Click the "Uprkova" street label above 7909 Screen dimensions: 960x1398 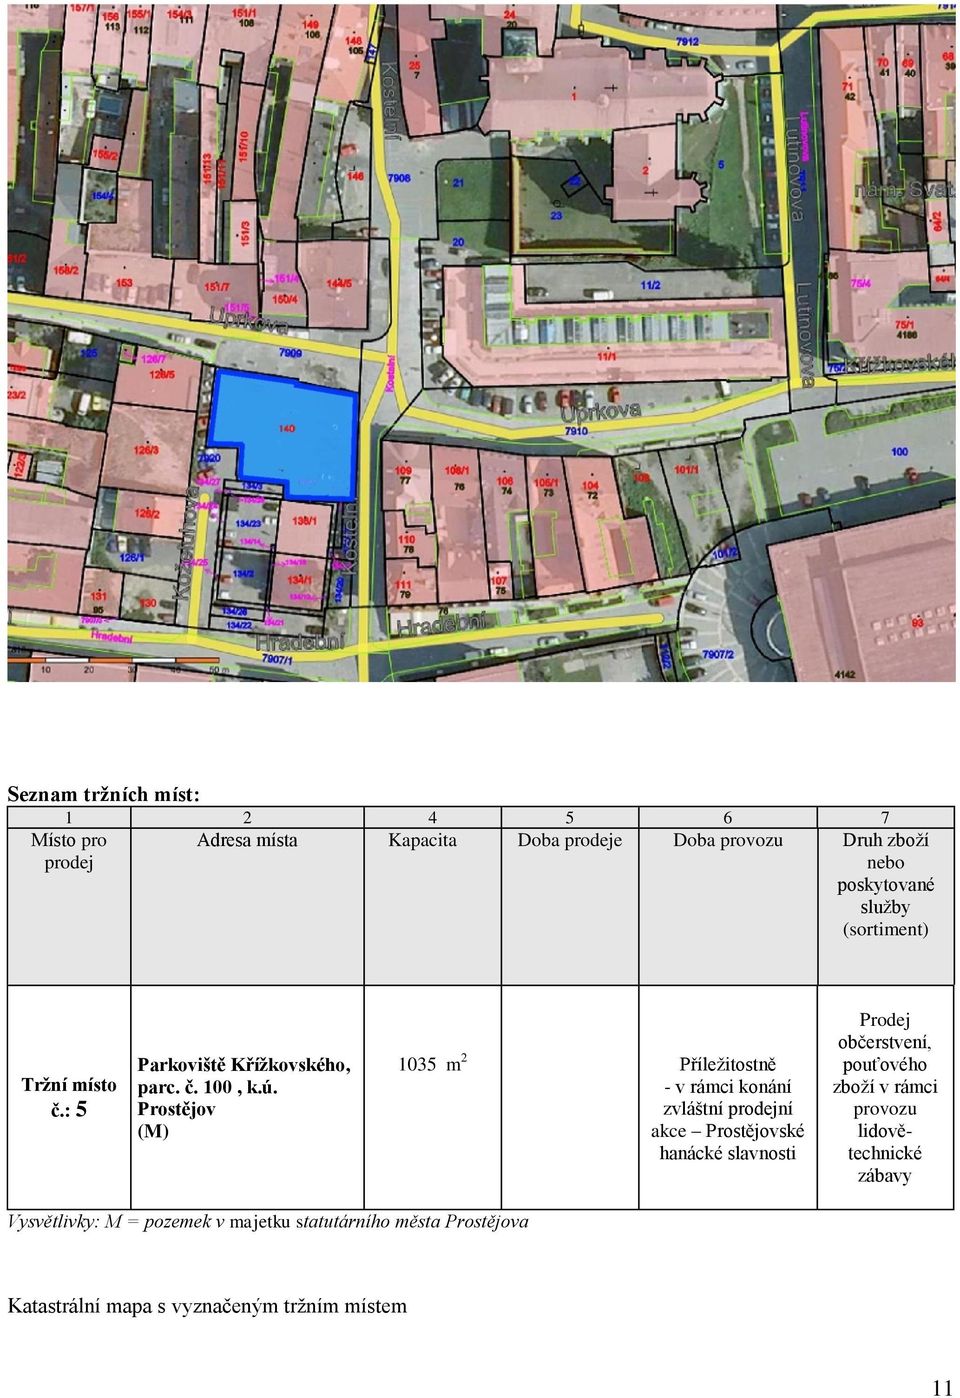[x=249, y=322]
